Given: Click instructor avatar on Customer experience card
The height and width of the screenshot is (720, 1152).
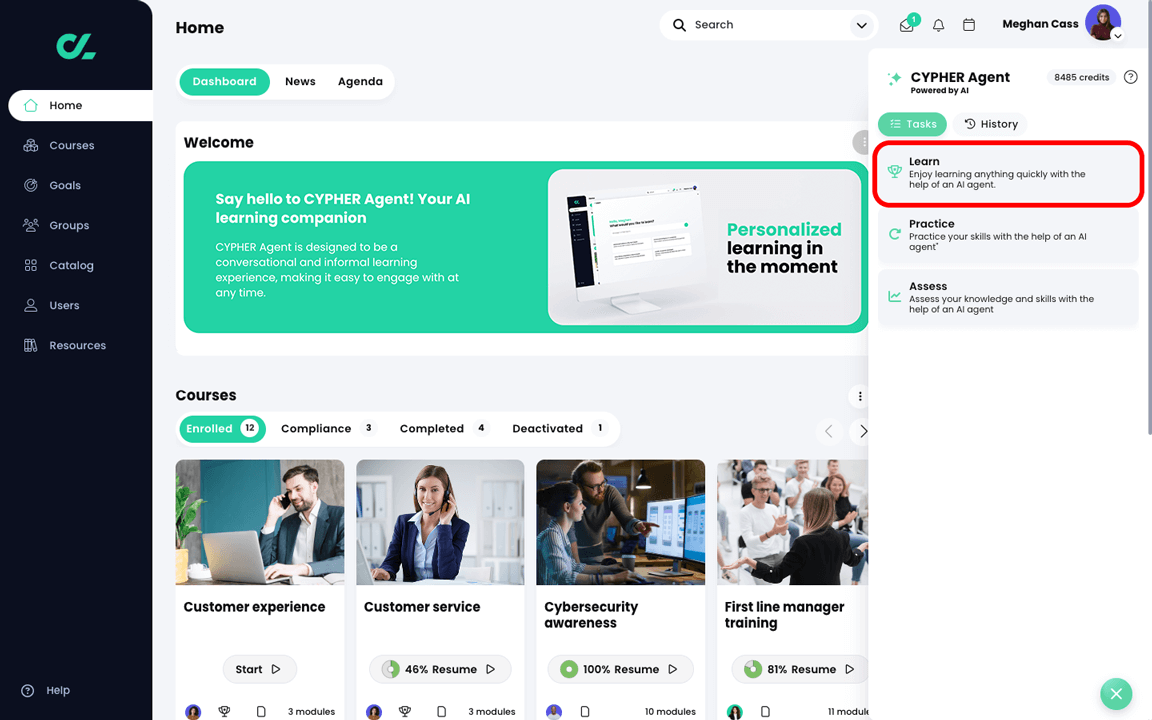Looking at the screenshot, I should click(193, 711).
